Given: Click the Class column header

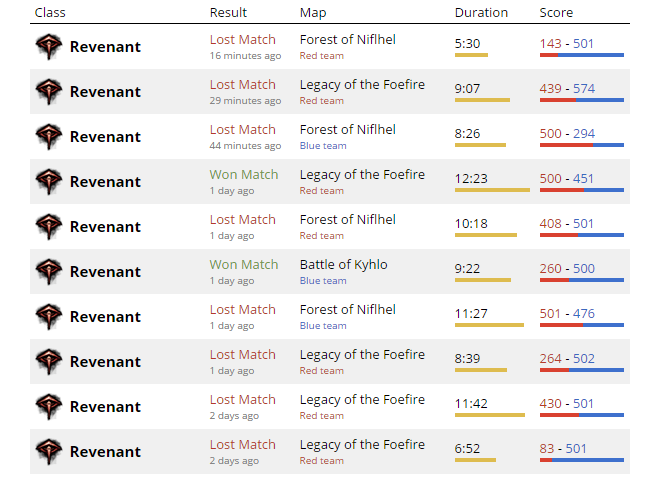Looking at the screenshot, I should [50, 13].
